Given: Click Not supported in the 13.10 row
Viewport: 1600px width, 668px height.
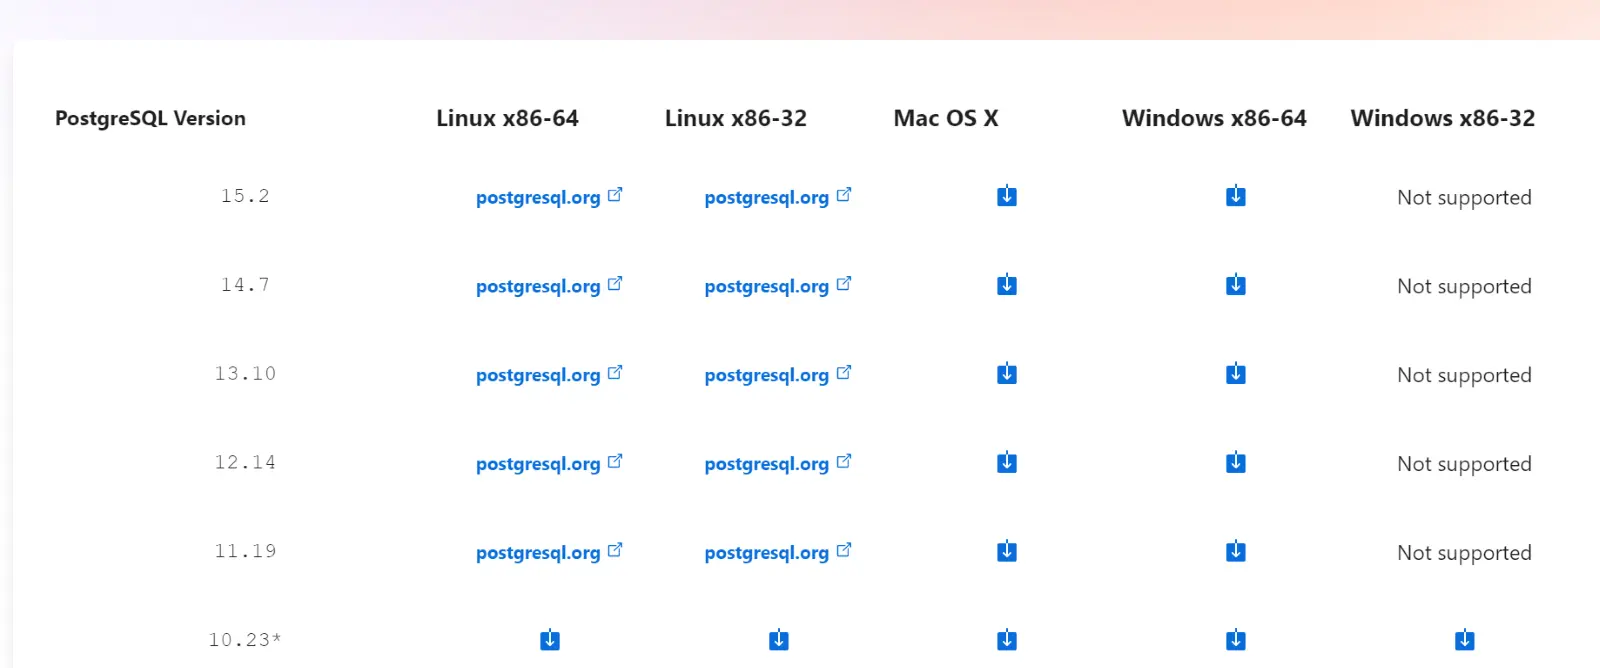Looking at the screenshot, I should click(x=1464, y=376).
